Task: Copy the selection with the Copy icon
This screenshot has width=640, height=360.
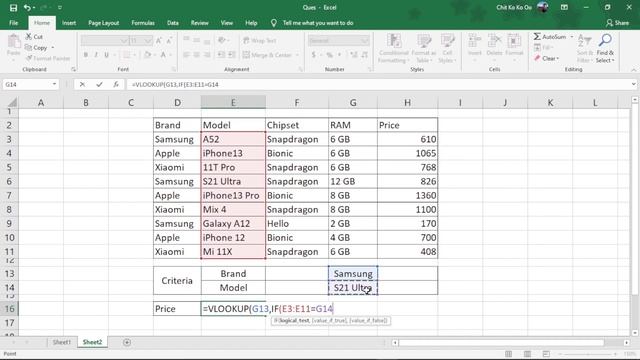Action: pos(29,48)
